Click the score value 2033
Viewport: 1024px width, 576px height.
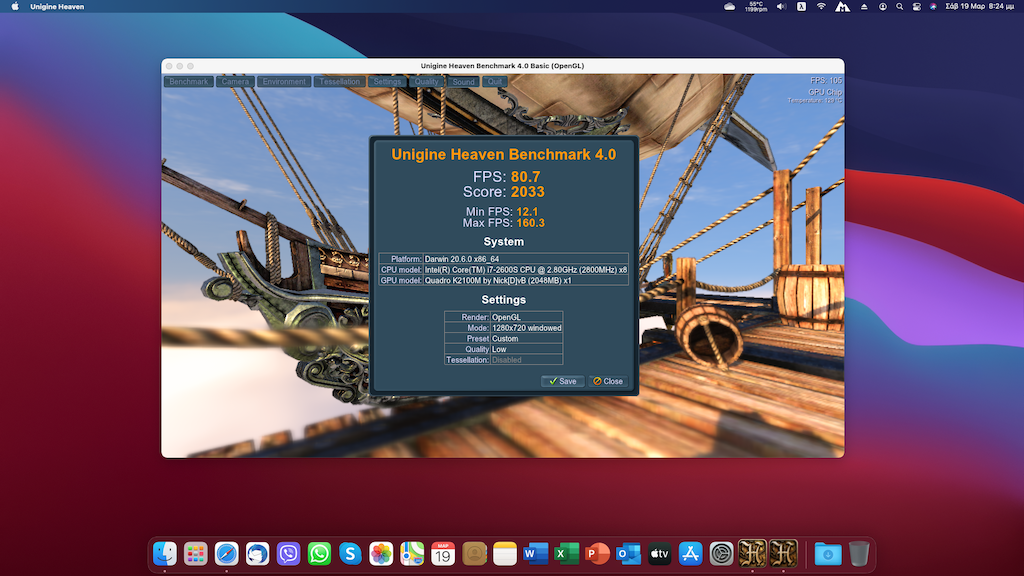coord(528,192)
